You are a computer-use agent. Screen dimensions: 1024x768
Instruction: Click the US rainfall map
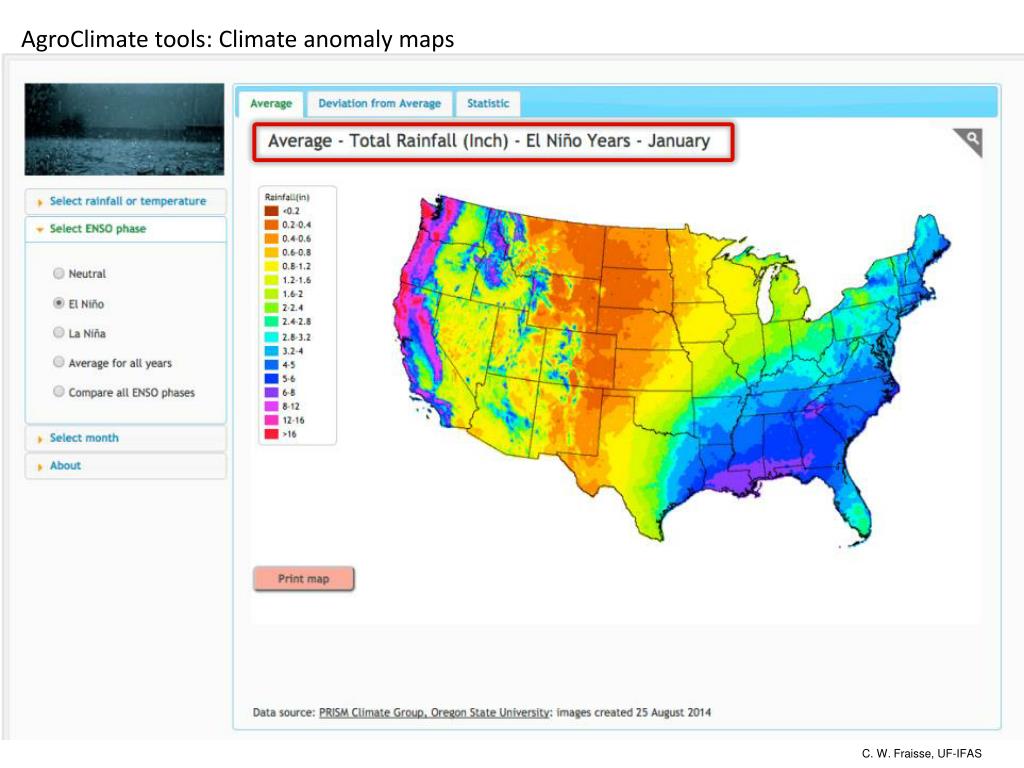[x=671, y=370]
